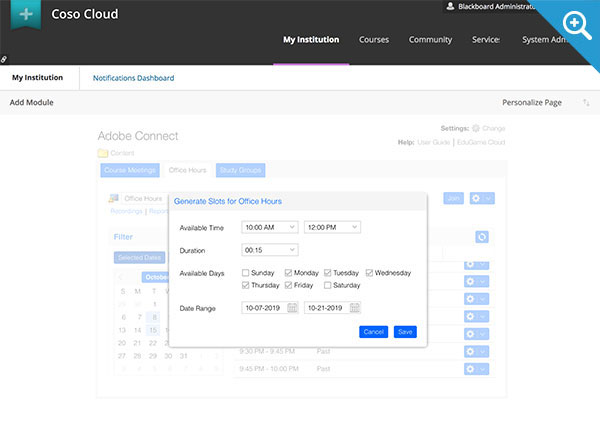Click the Change settings link

[x=494, y=128]
